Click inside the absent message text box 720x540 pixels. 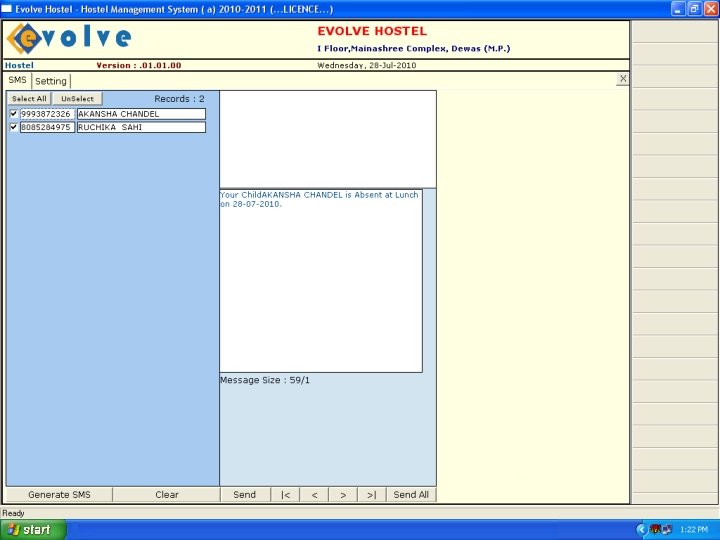pyautogui.click(x=321, y=281)
